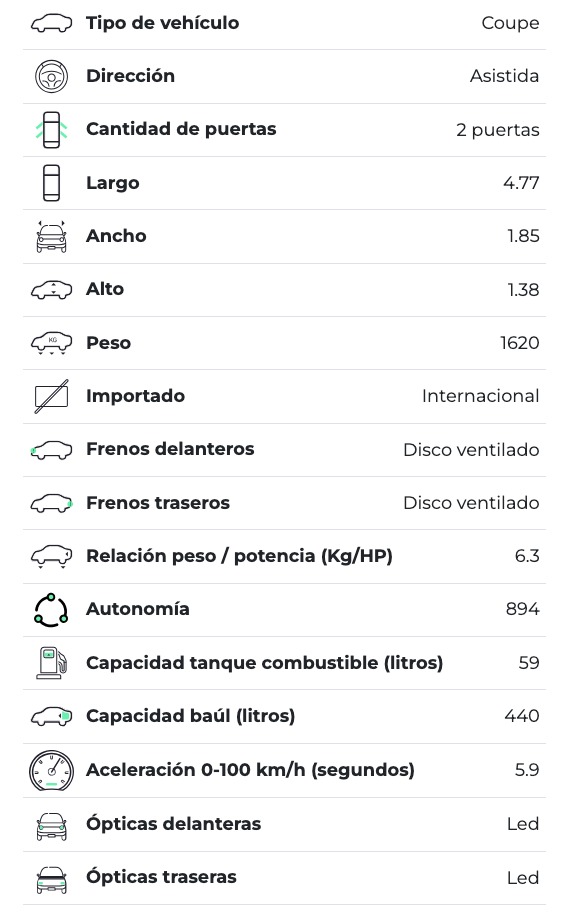Click the car doors icon for Cantidad de puertas
Image resolution: width=562 pixels, height=918 pixels.
click(52, 129)
